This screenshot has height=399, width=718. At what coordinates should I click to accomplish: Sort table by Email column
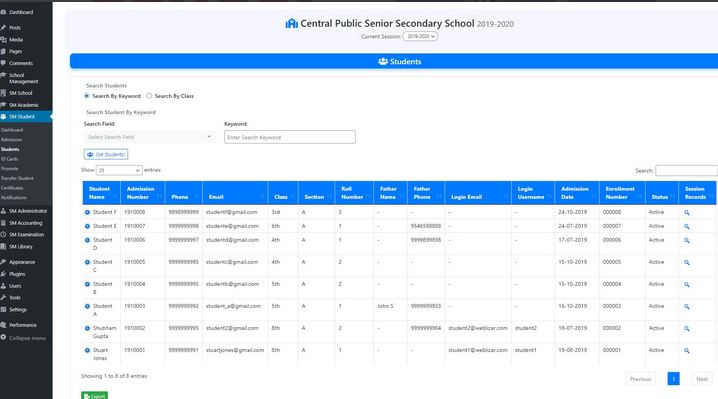(235, 193)
